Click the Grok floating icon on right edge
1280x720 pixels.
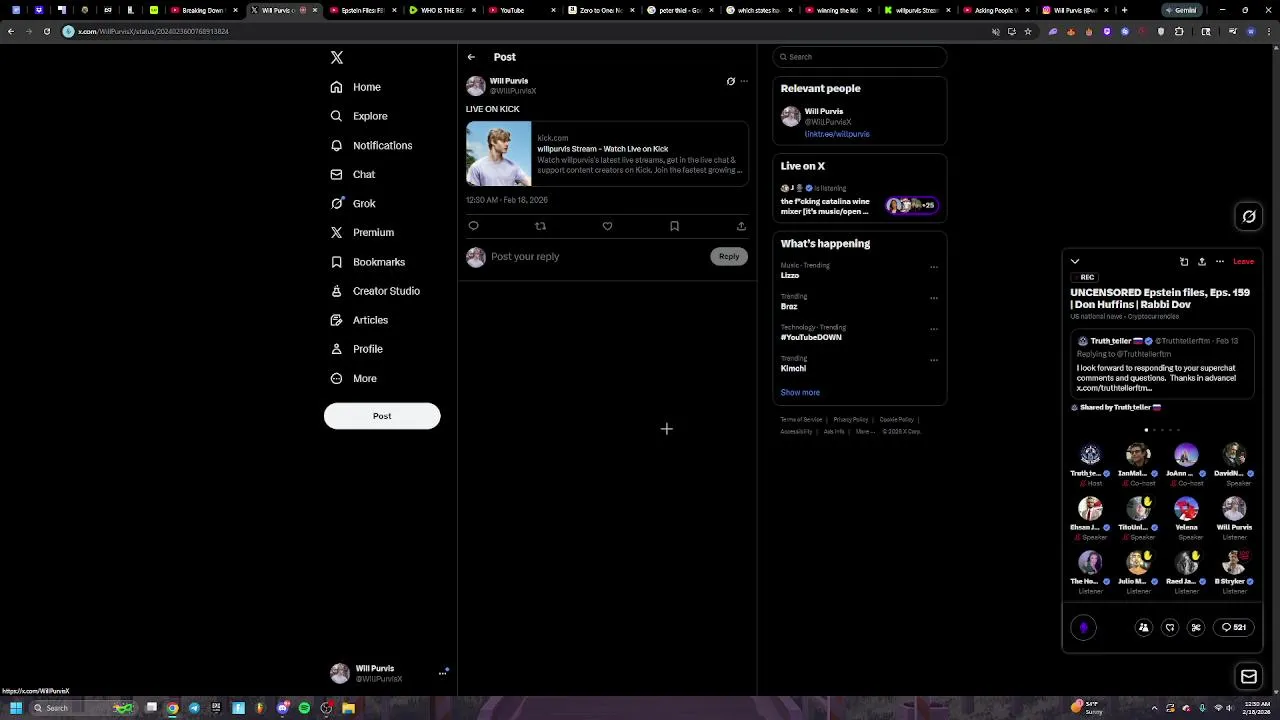point(1249,217)
